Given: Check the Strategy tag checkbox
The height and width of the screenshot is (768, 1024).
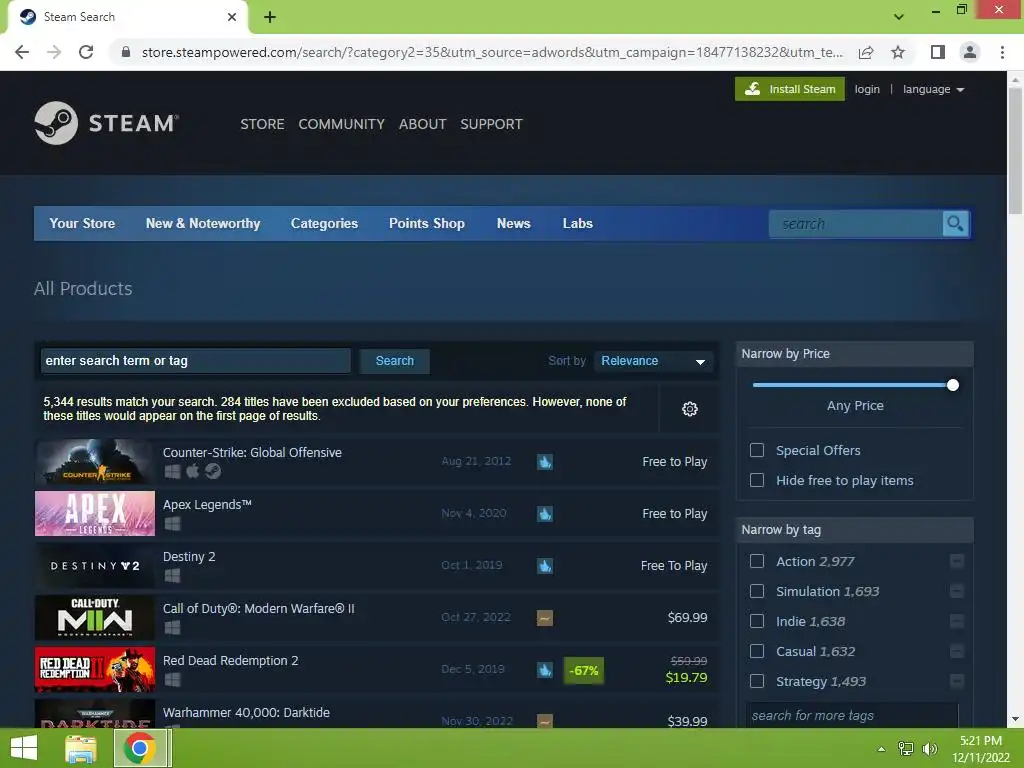Looking at the screenshot, I should (757, 681).
